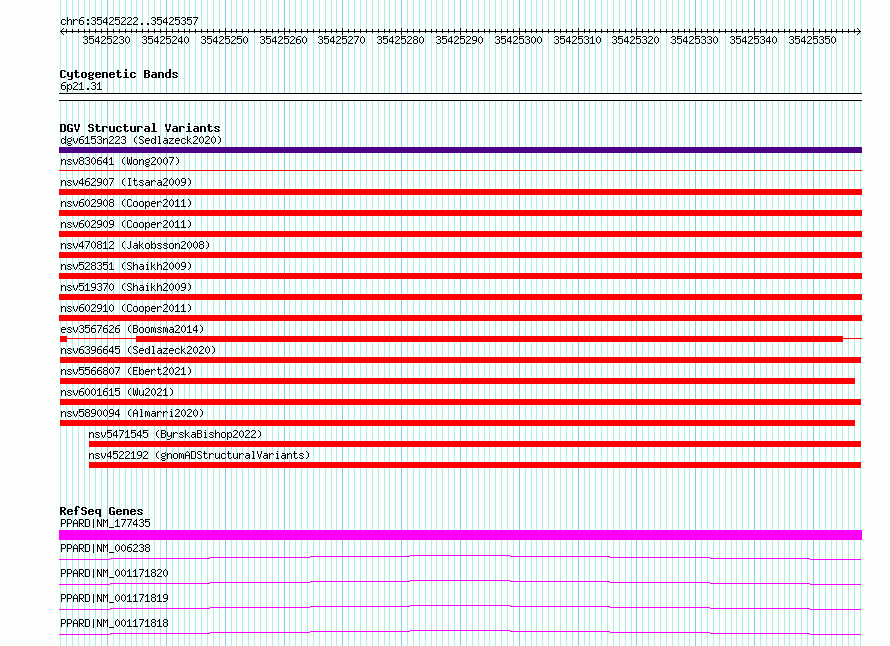The height and width of the screenshot is (646, 890).
Task: Open nsv5471545 (ByrskaBishop2022) variant label
Action: [175, 434]
